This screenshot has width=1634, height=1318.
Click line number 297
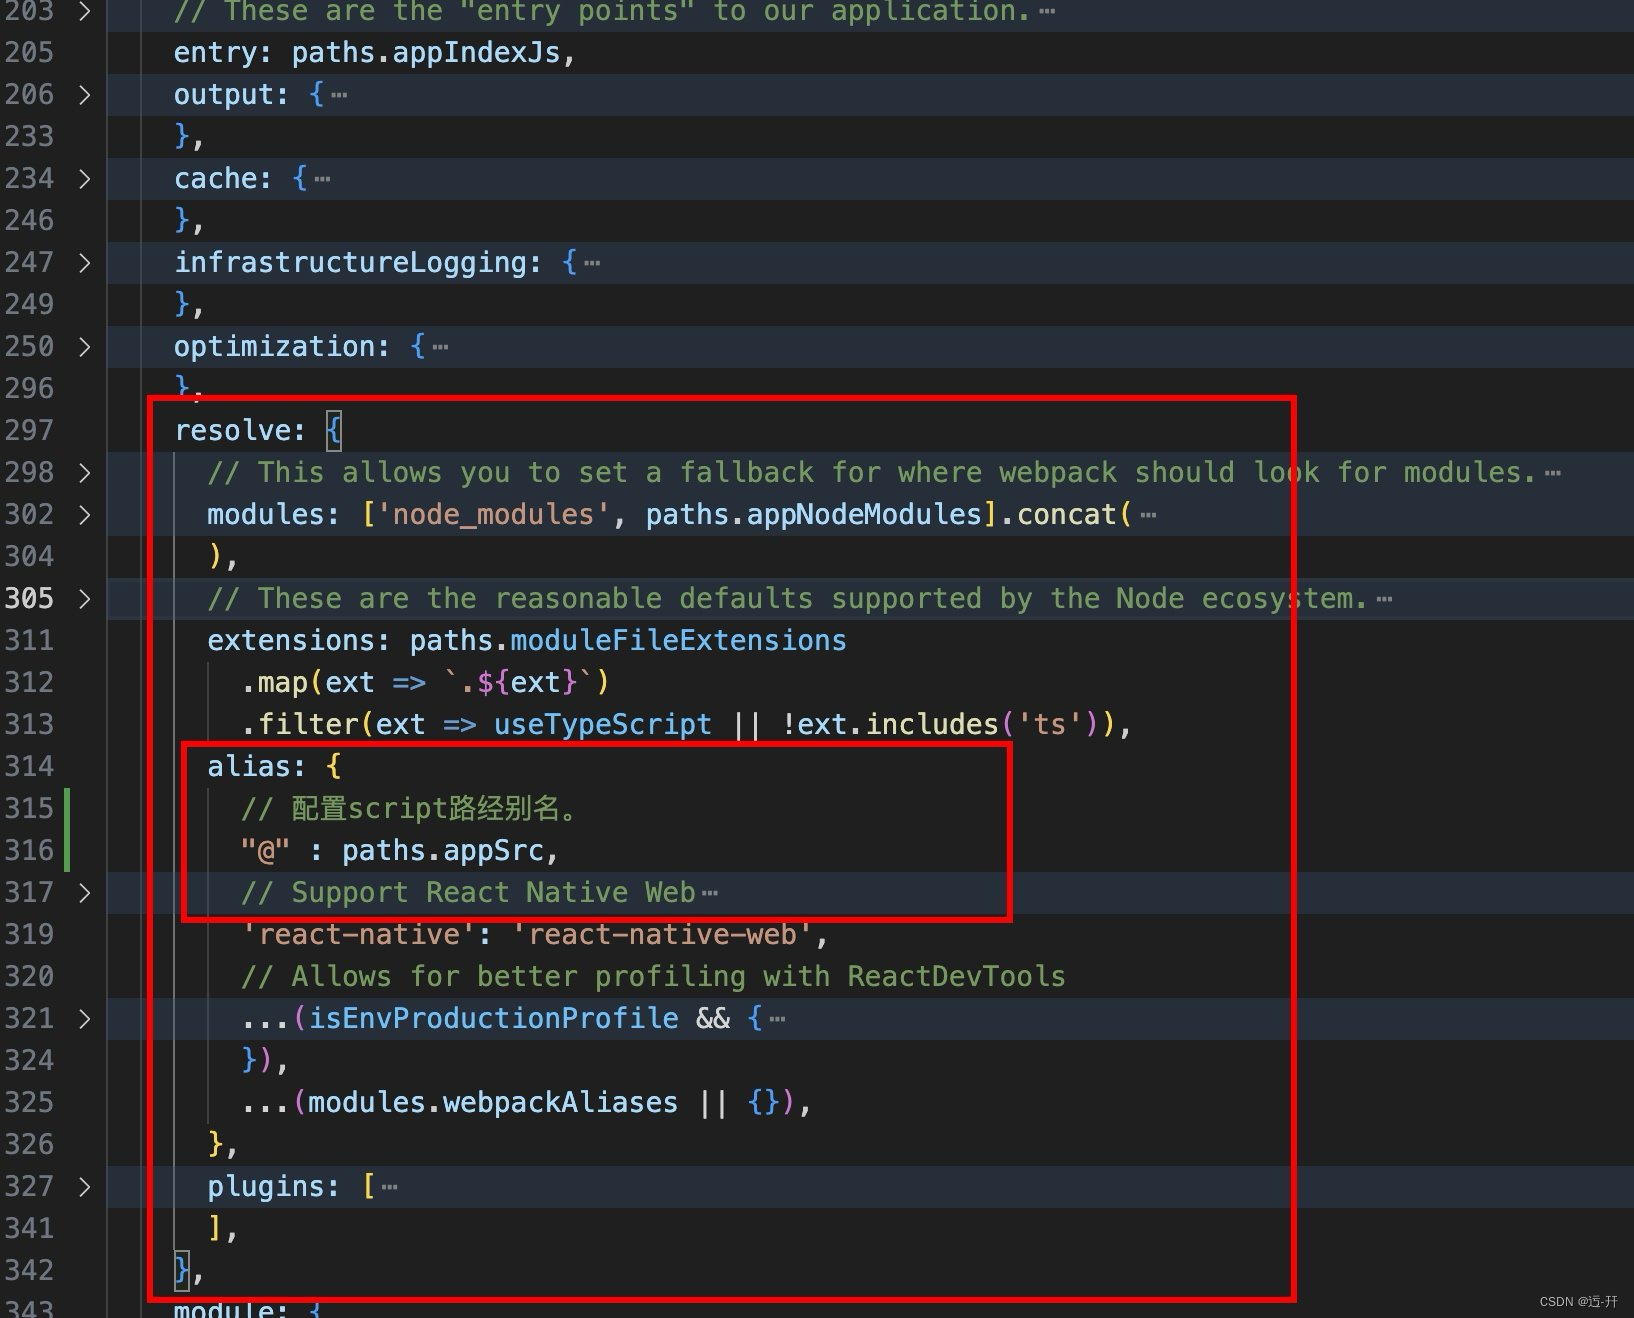pyautogui.click(x=29, y=431)
